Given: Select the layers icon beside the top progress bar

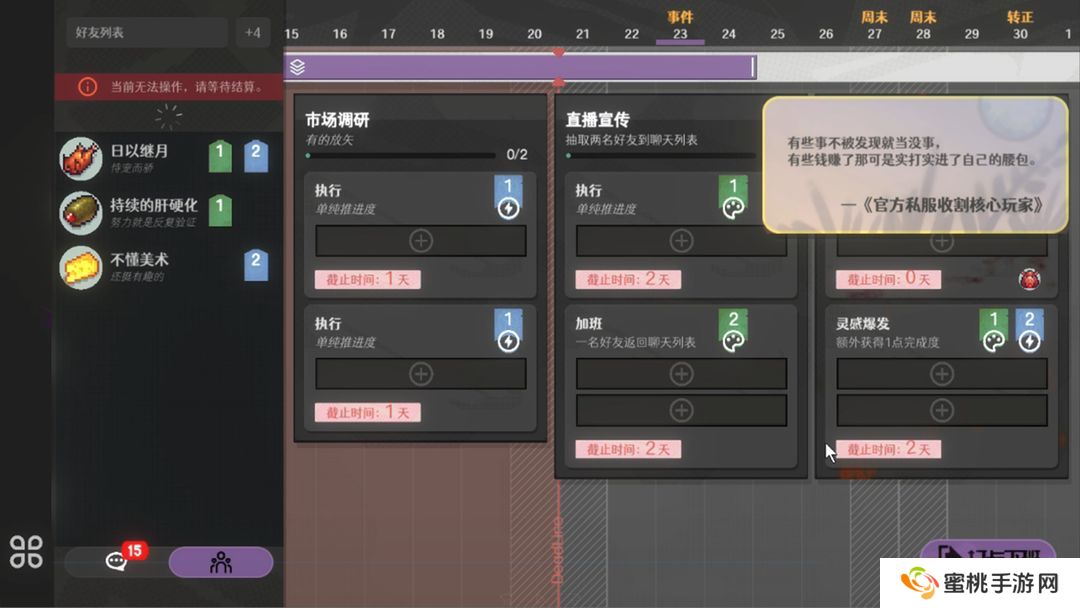Looking at the screenshot, I should pos(296,66).
